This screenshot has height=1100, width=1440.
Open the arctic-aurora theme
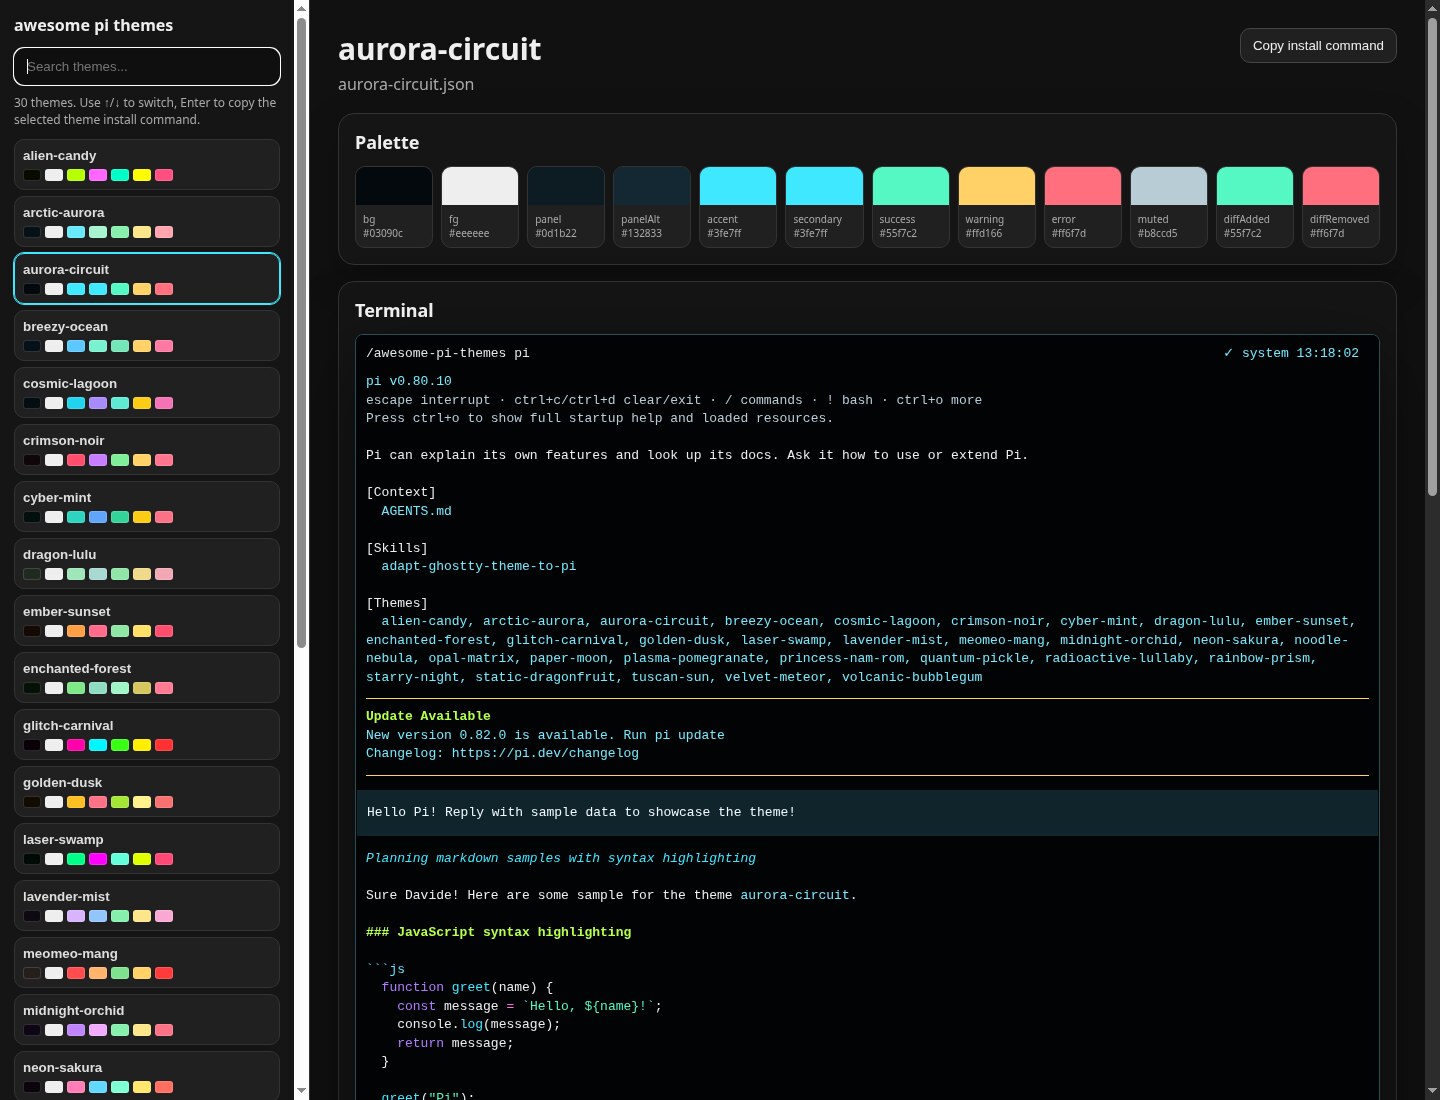coord(147,221)
